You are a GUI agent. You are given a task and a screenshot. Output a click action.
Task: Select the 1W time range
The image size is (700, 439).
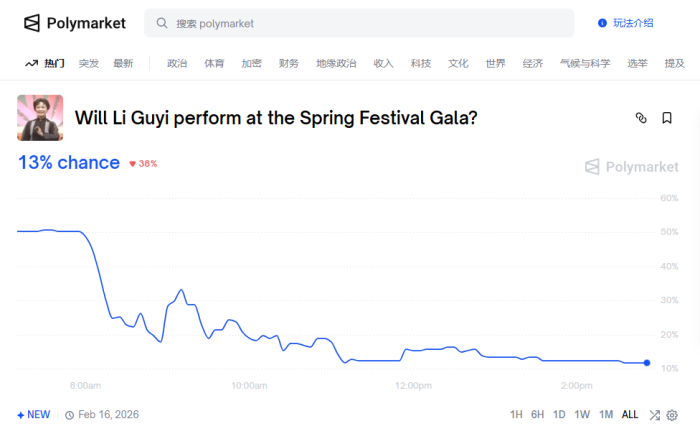tap(582, 415)
